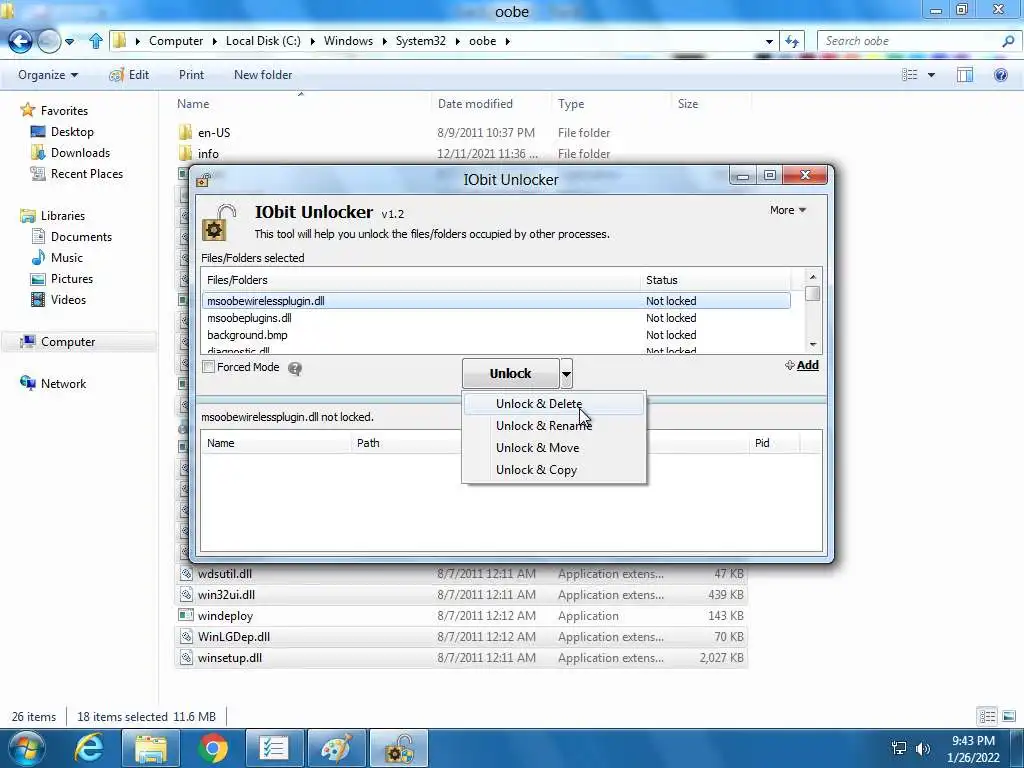Click the Search oobe input field
Screen dimensions: 1024x768
pos(911,41)
